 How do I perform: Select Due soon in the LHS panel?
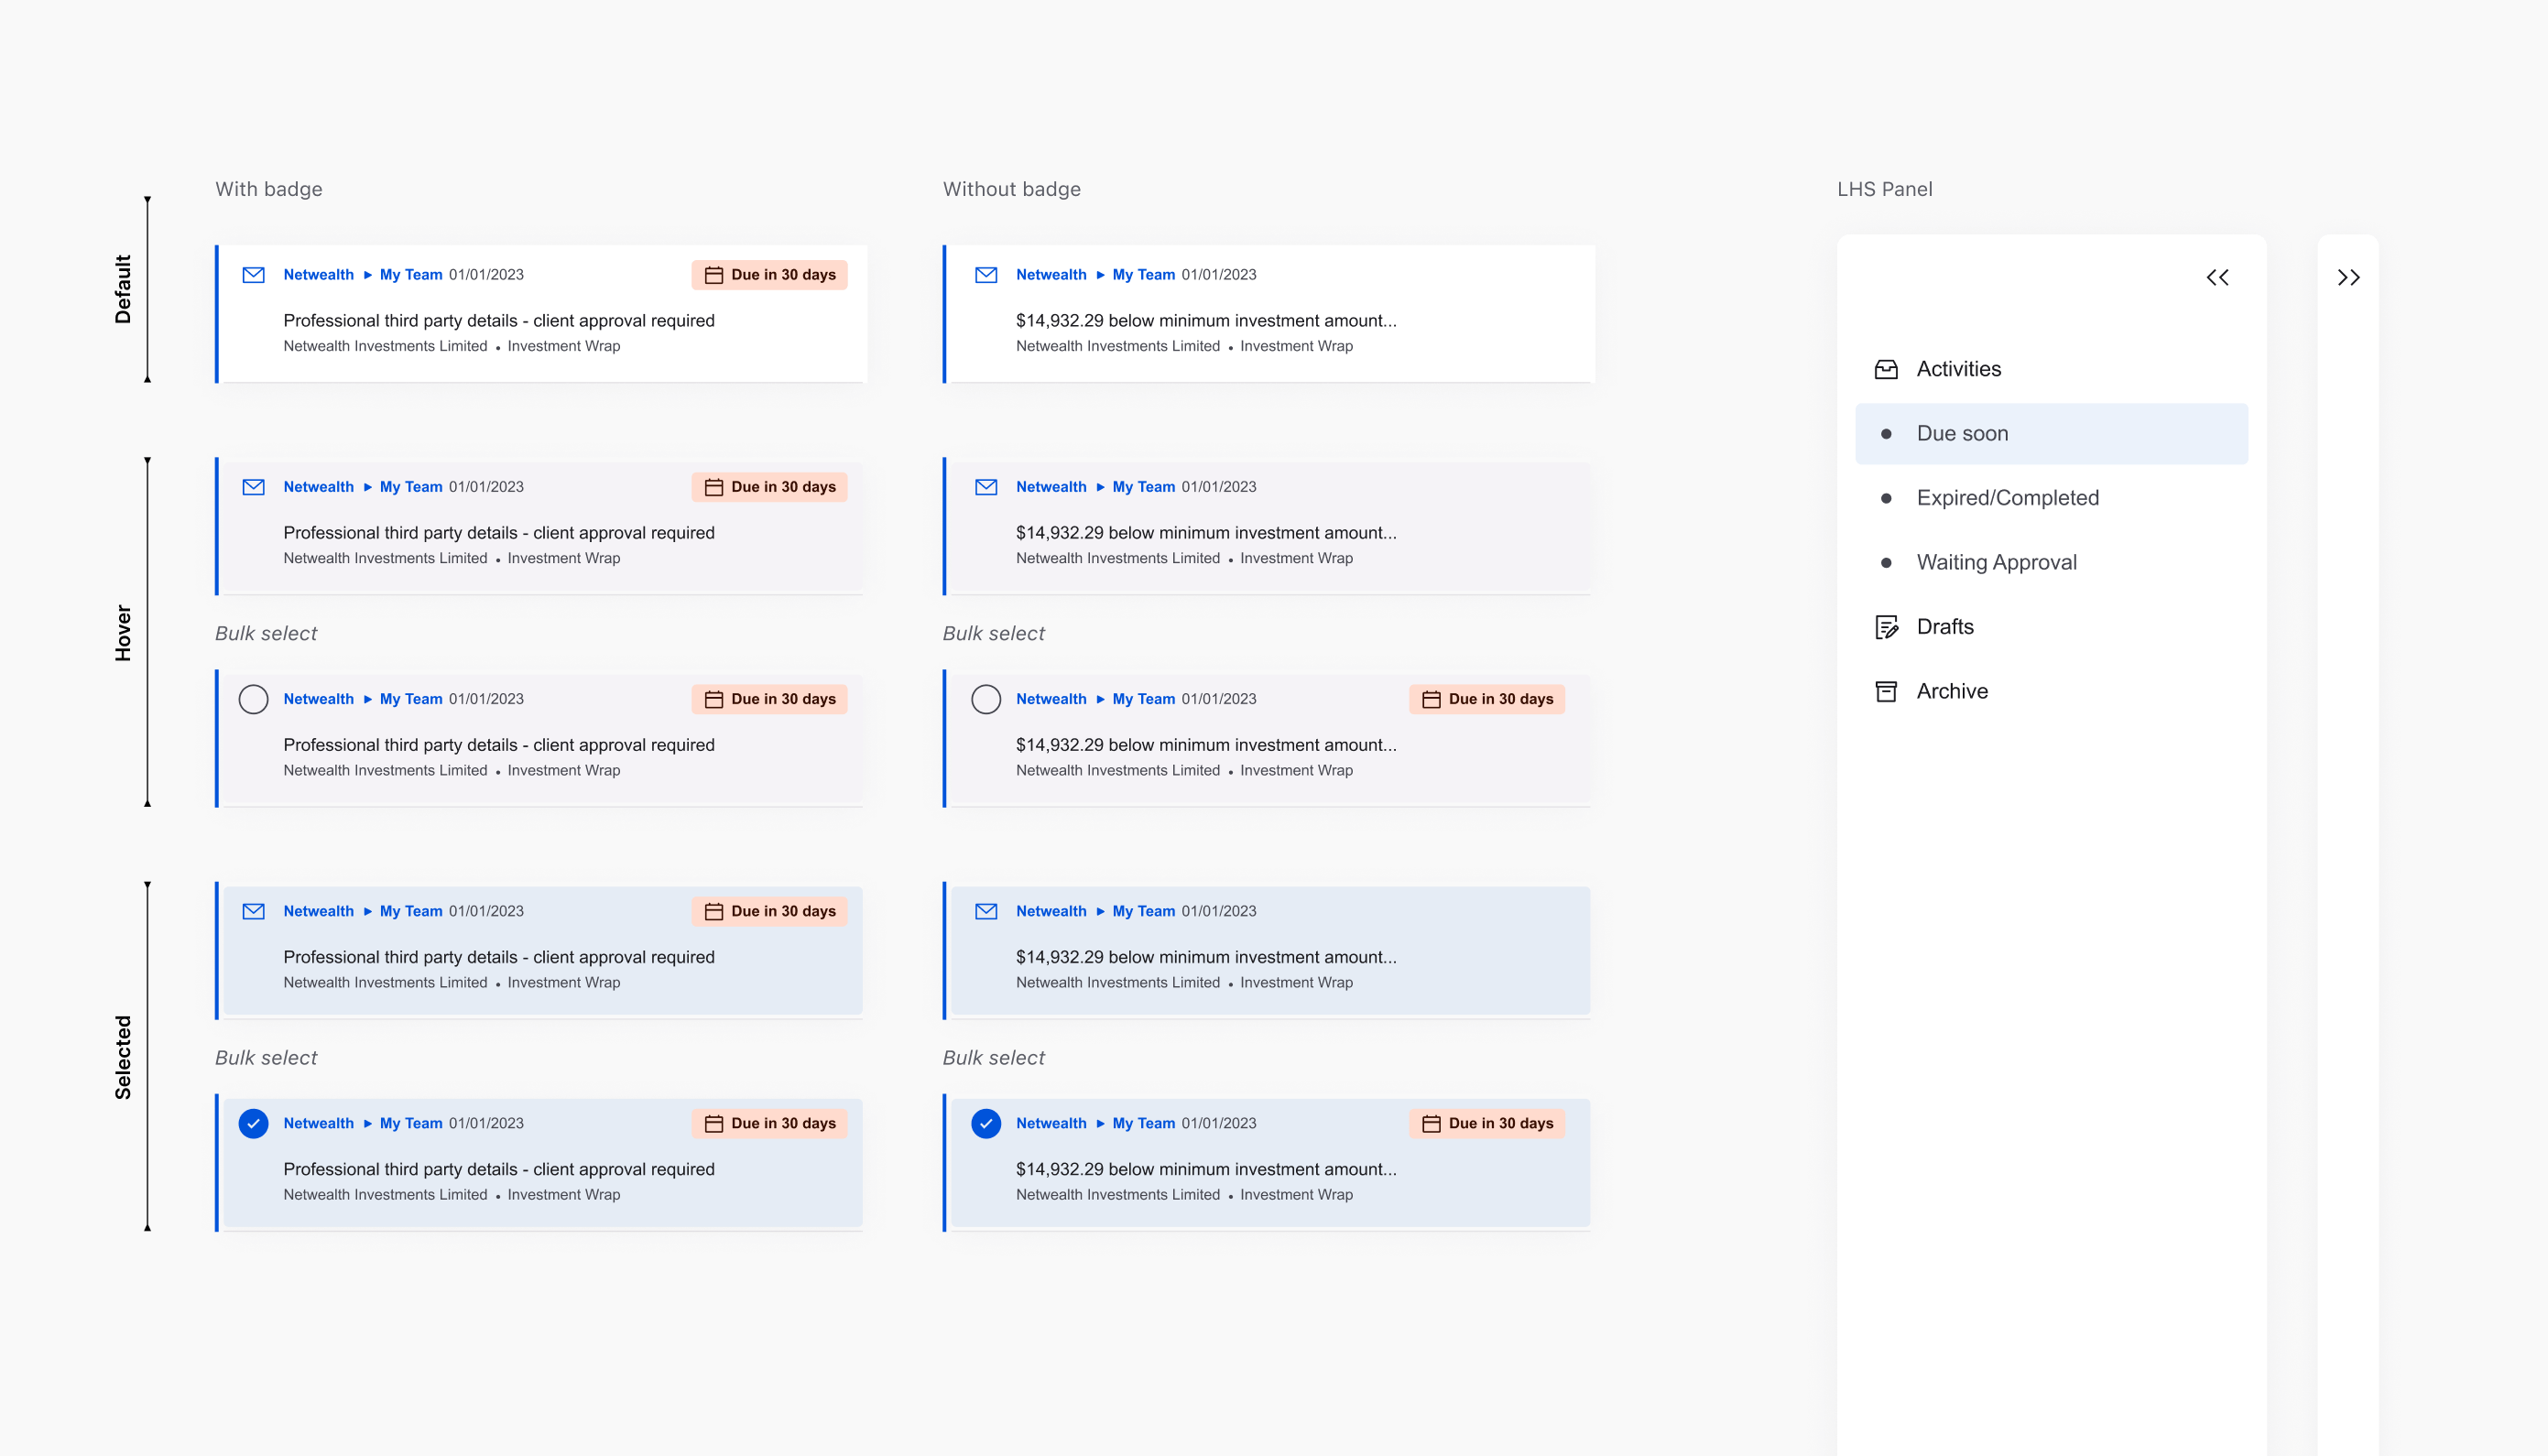1962,433
